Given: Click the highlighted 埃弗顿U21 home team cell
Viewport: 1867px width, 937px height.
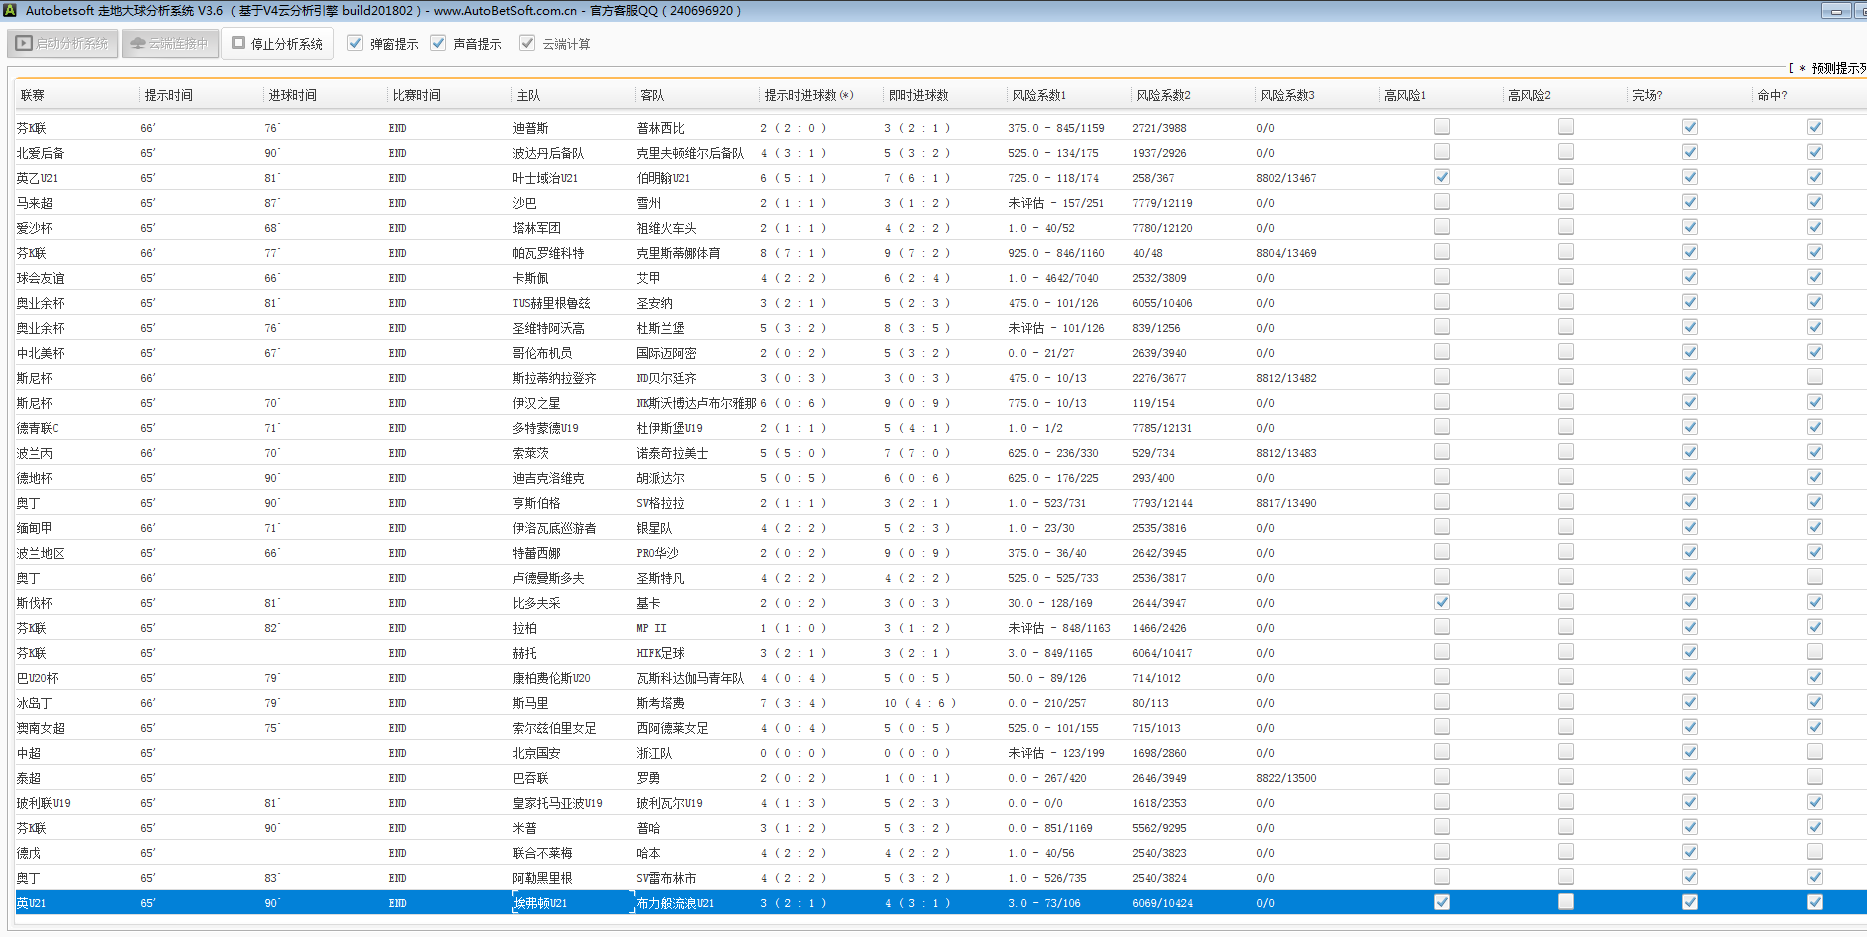Looking at the screenshot, I should click(541, 903).
